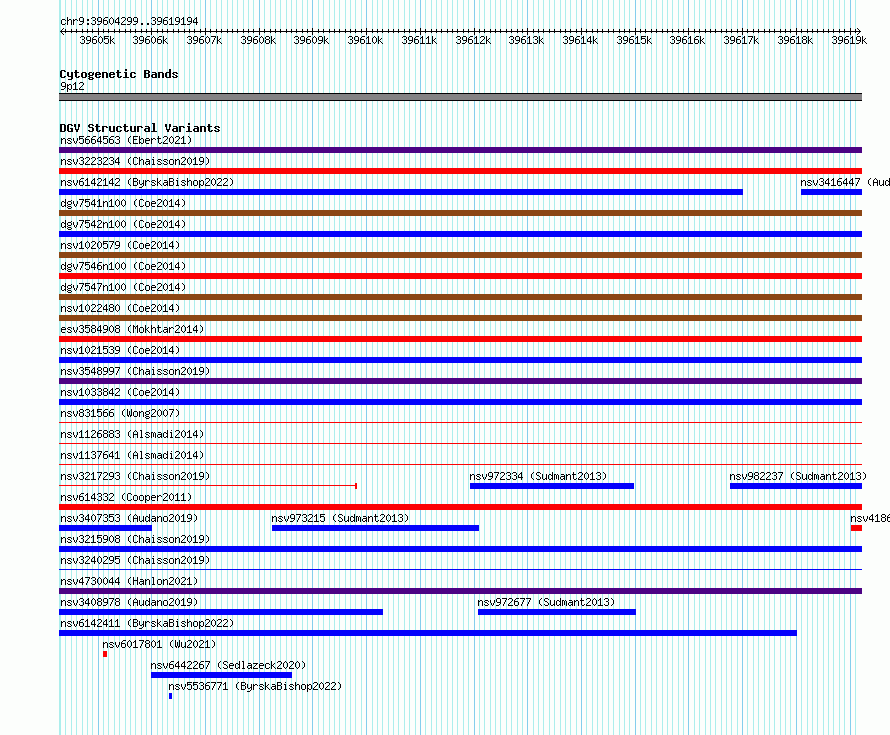Screen dimensions: 890x735
Task: Click the short blue bar under nsv3407353
Action: pos(106,528)
